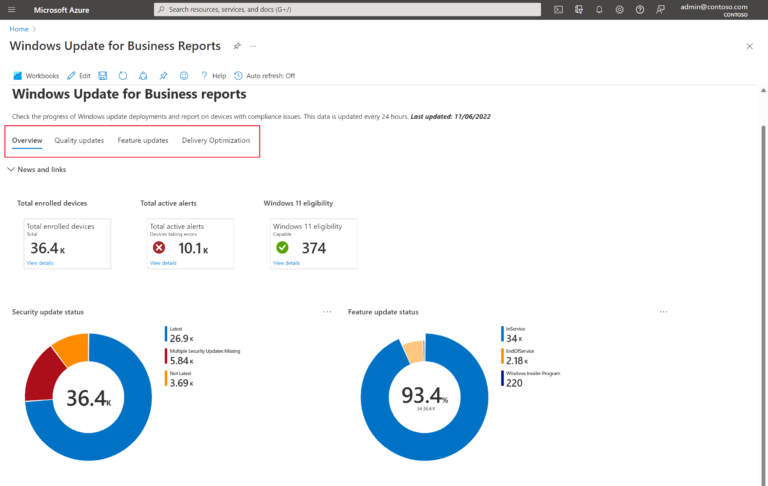
Task: Click the 374 Windows 11 eligibility value
Action: pos(314,248)
